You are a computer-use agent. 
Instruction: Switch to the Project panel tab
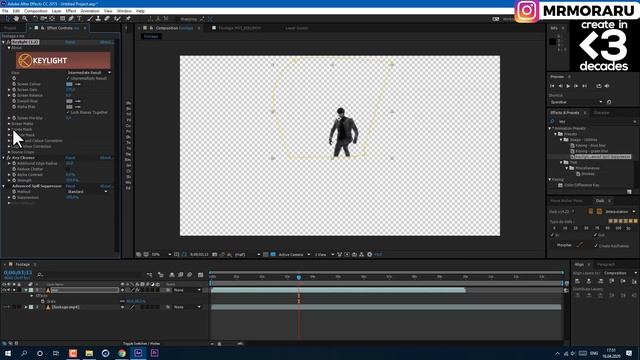pyautogui.click(x=10, y=28)
